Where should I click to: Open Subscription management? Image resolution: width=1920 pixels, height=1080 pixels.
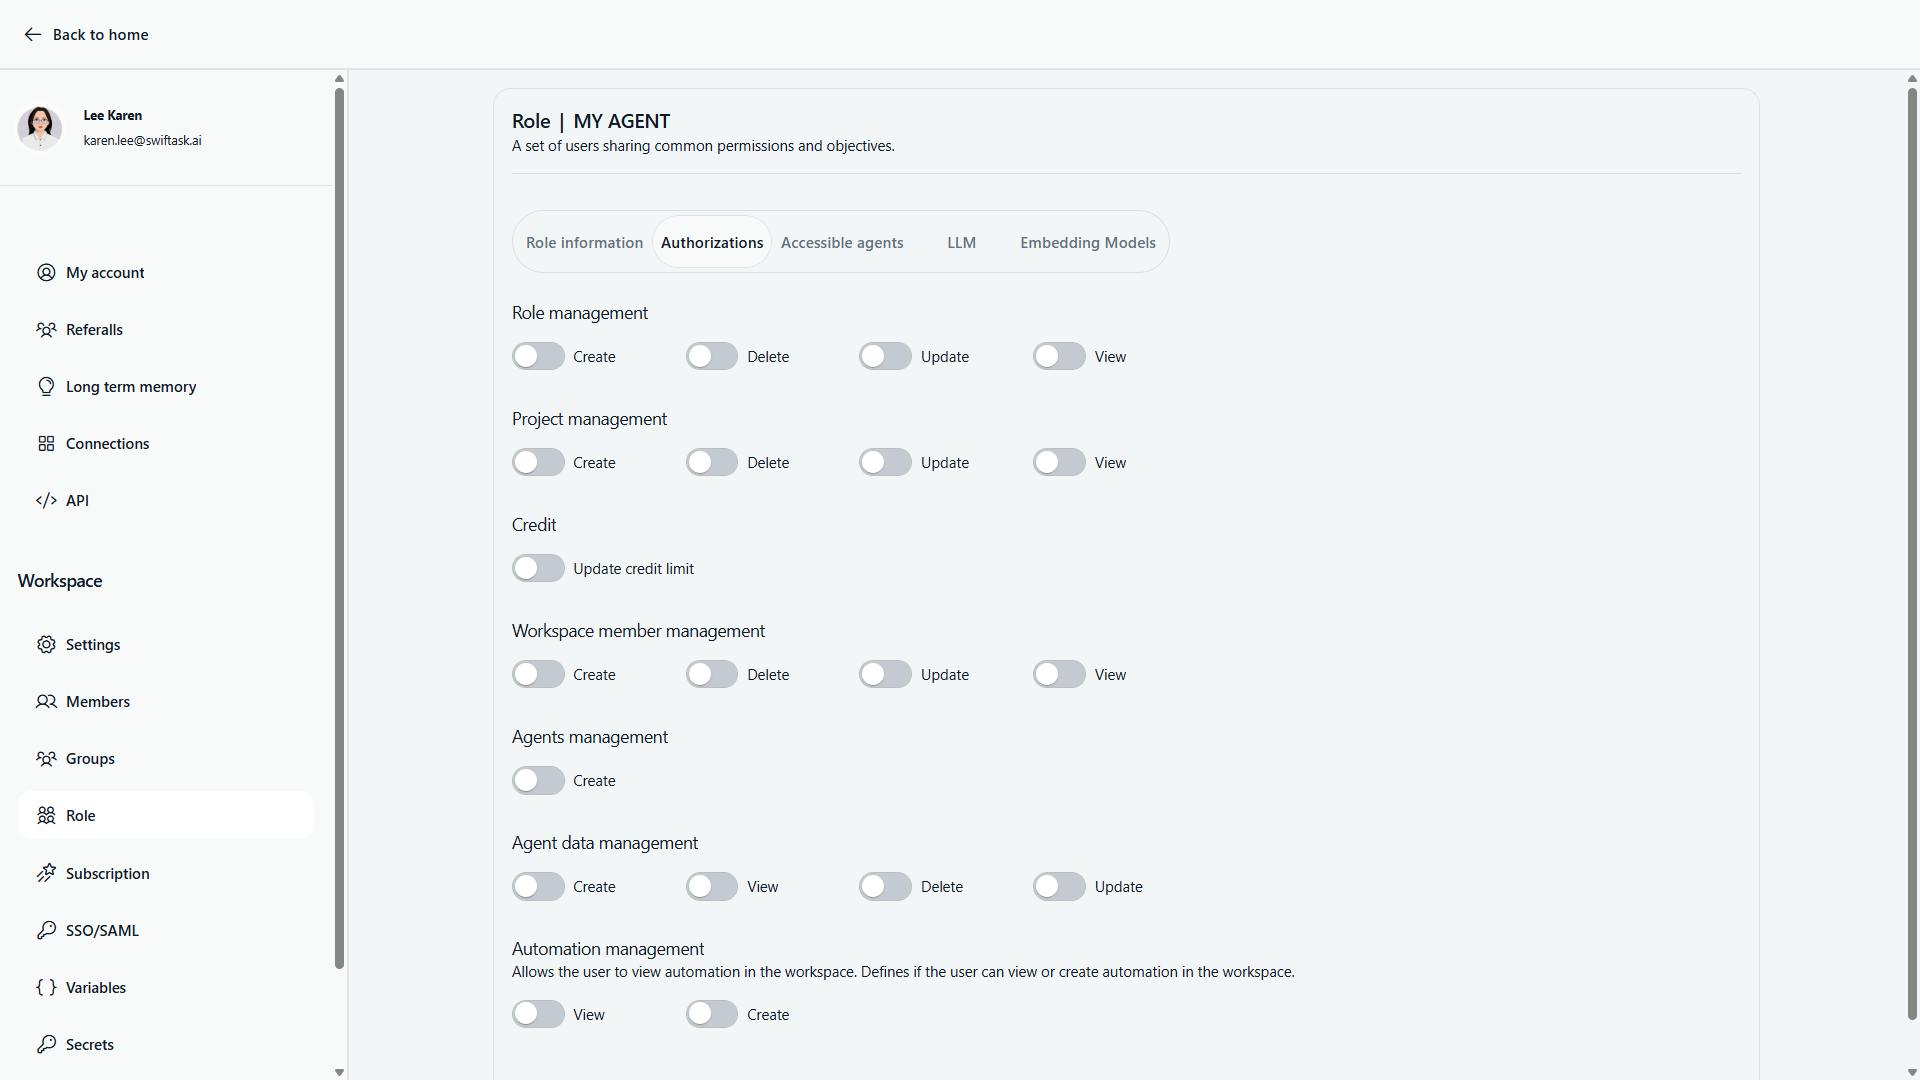point(107,873)
